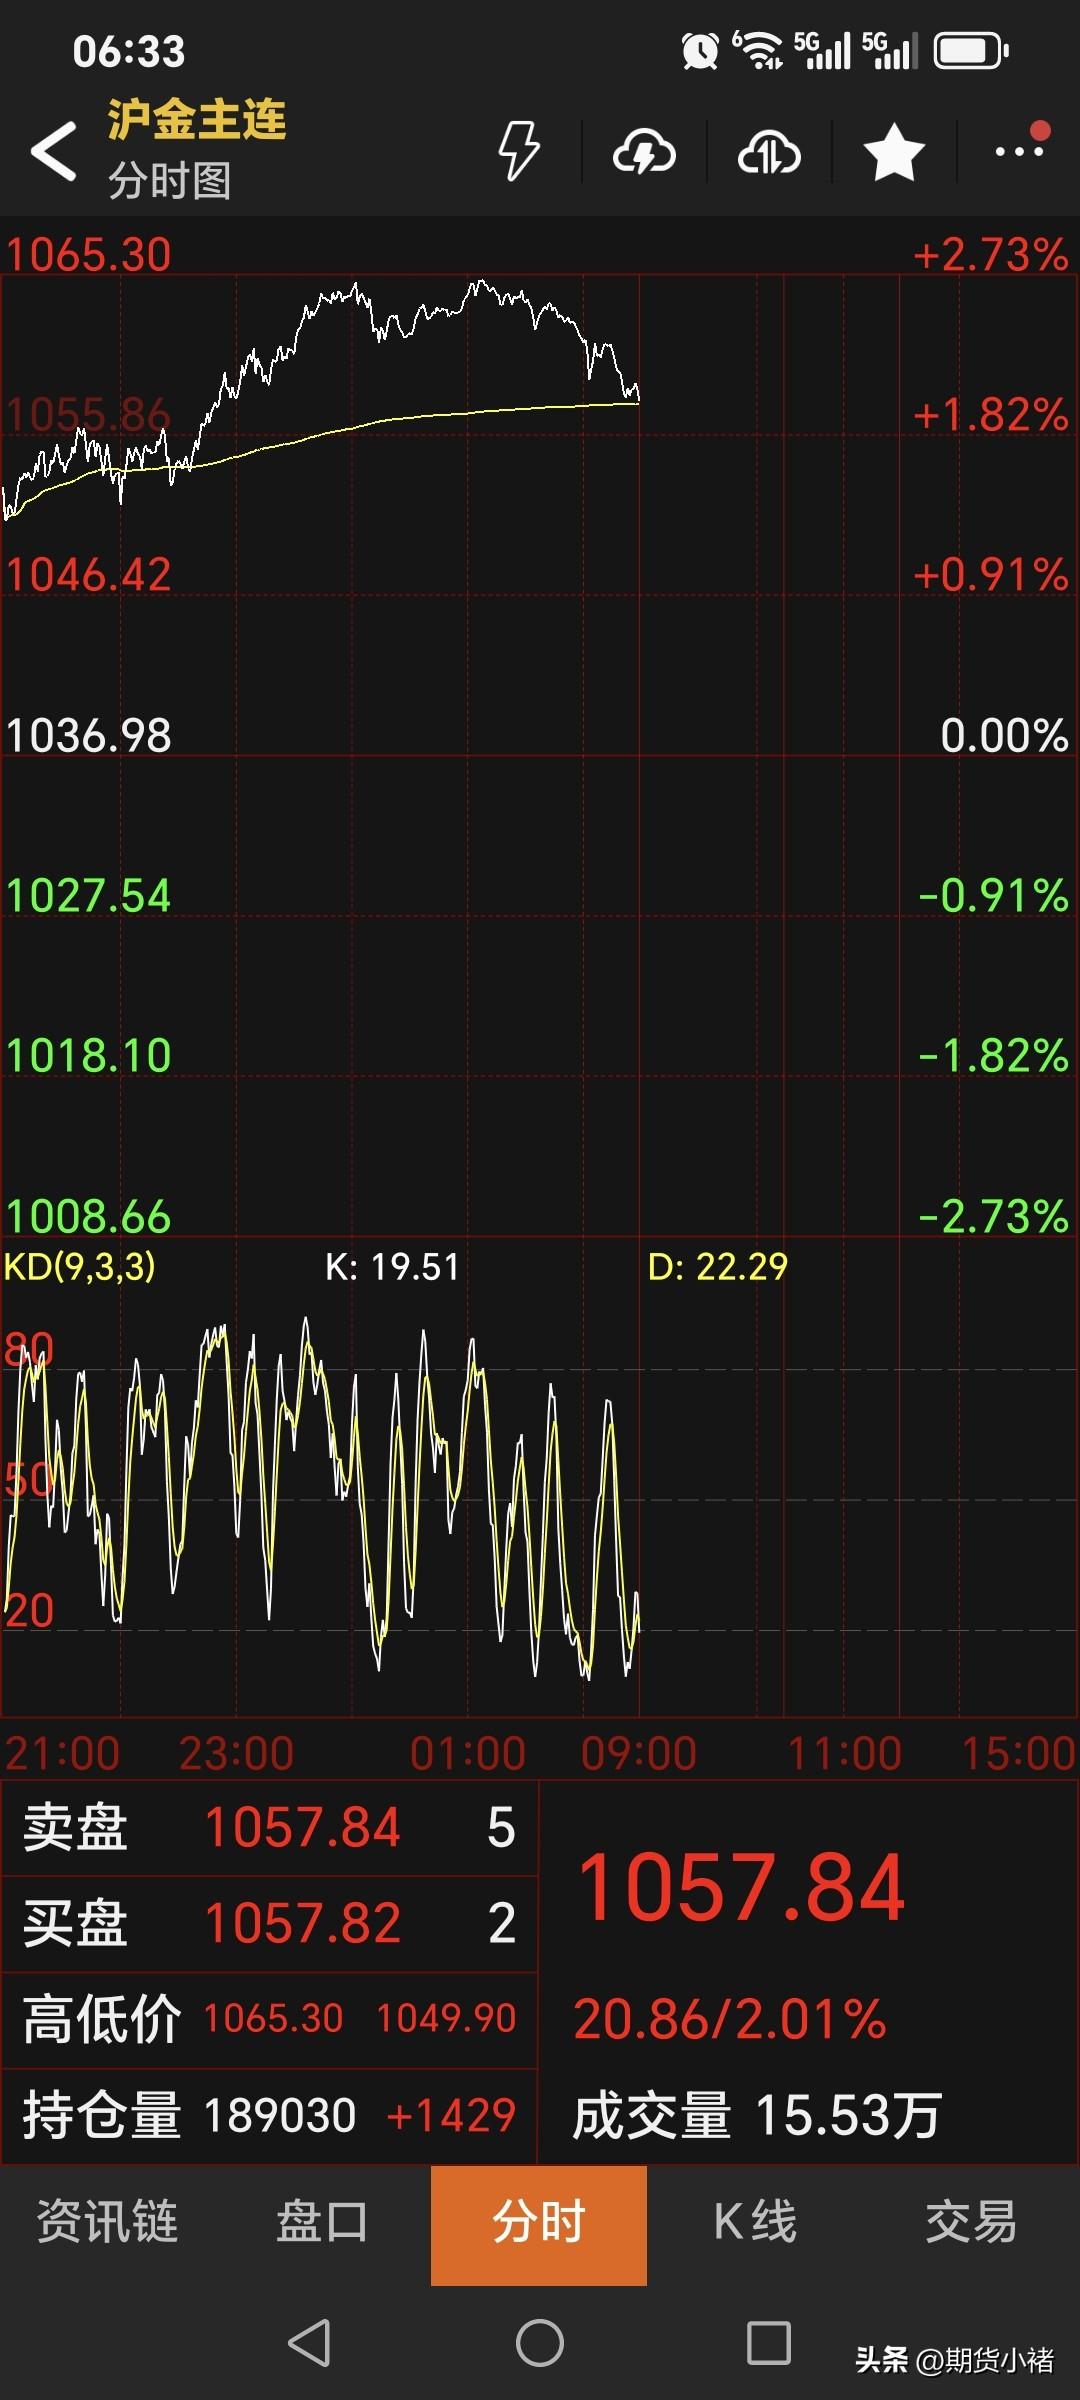Tap the 成交量 15.53万 volume
The width and height of the screenshot is (1080, 2400).
[x=757, y=2115]
